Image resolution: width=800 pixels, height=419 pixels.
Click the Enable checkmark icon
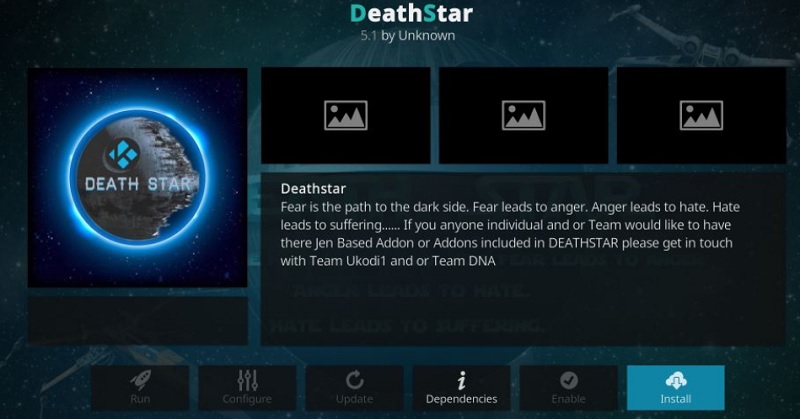pos(568,380)
